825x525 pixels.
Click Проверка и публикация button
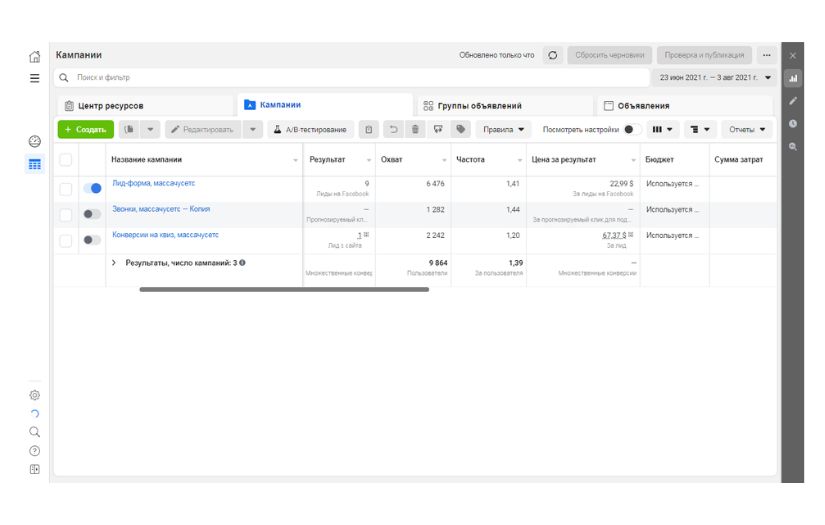704,55
